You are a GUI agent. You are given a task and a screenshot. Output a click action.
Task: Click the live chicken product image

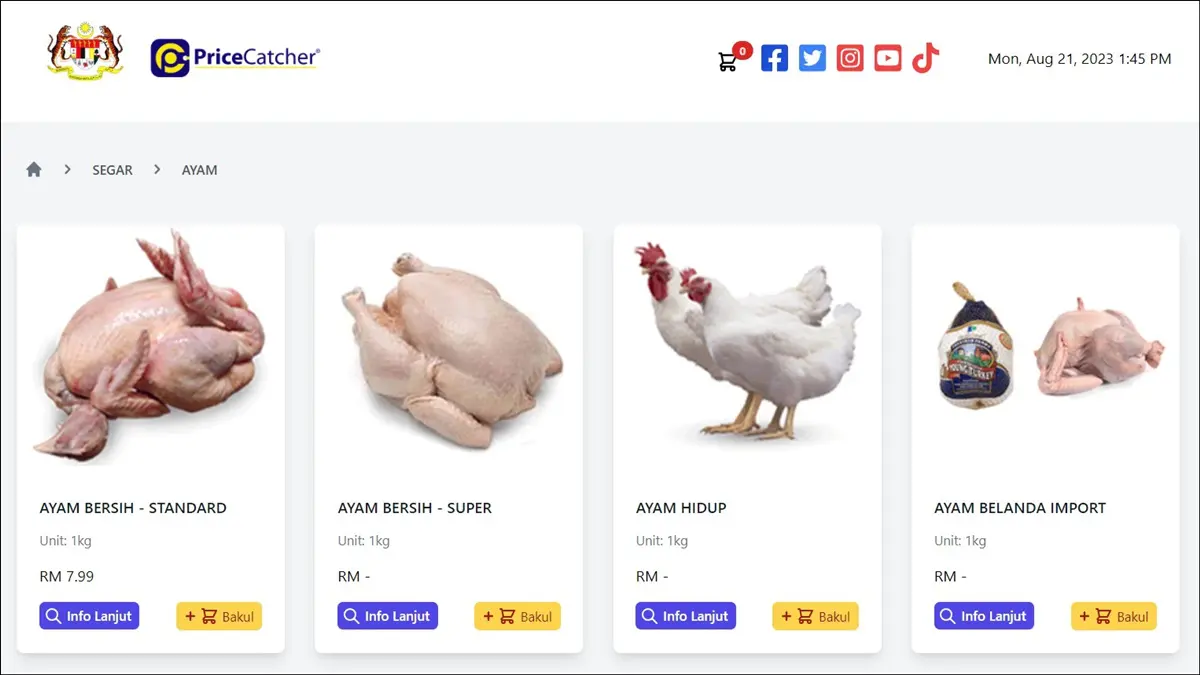click(747, 340)
